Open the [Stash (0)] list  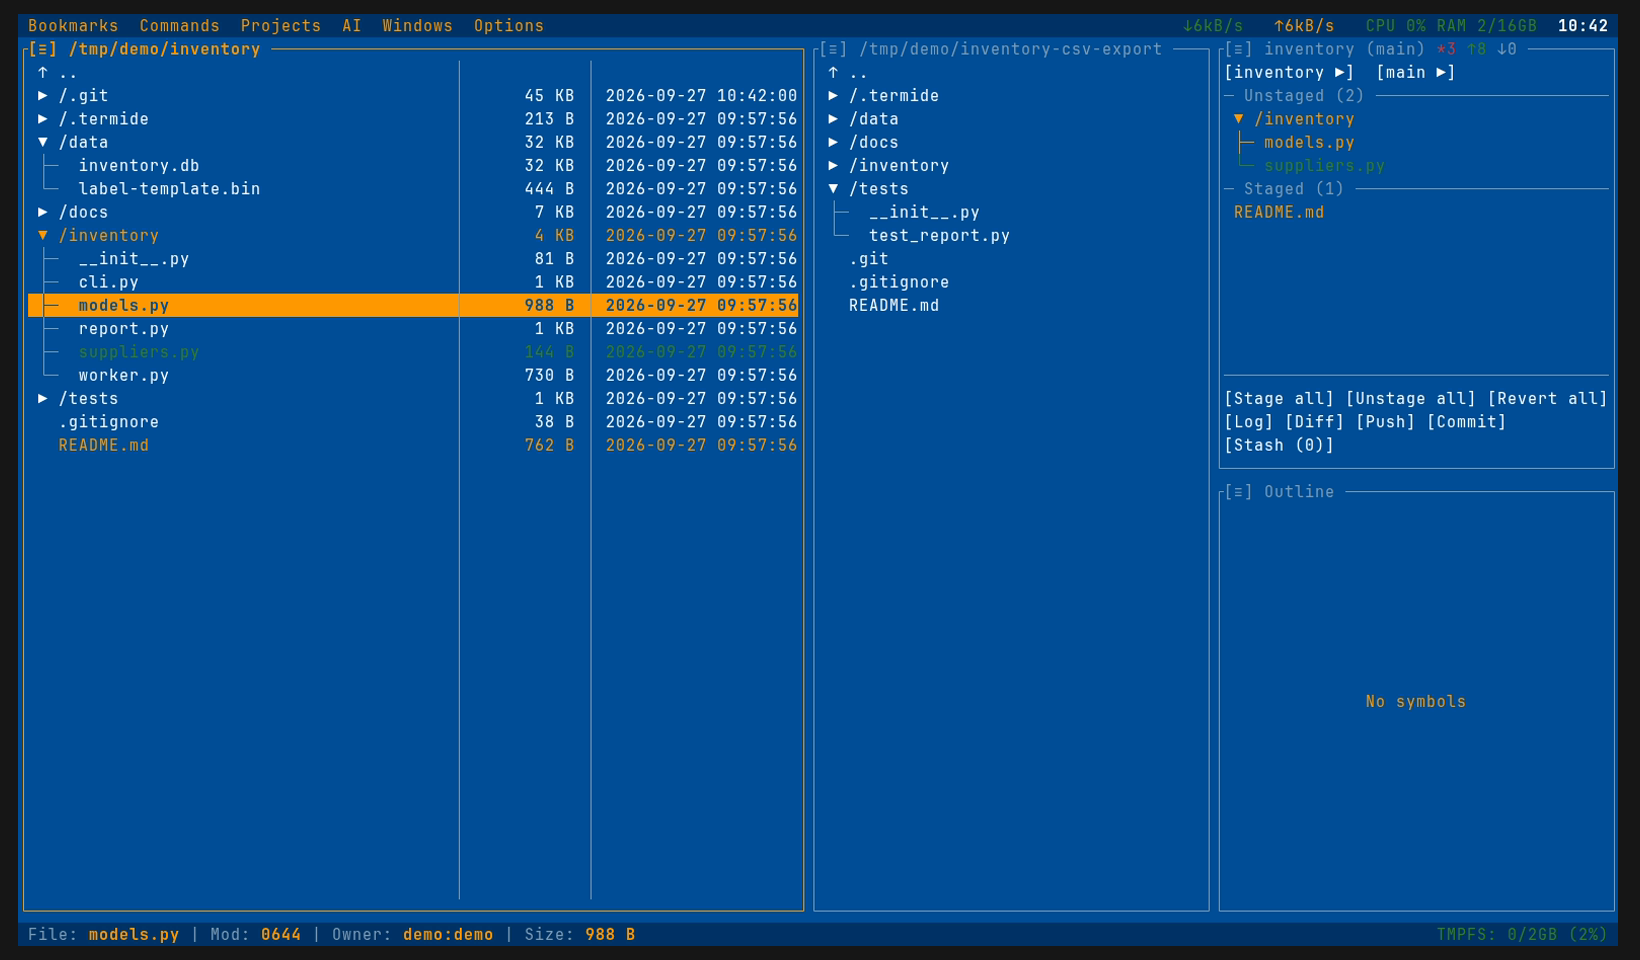1279,445
